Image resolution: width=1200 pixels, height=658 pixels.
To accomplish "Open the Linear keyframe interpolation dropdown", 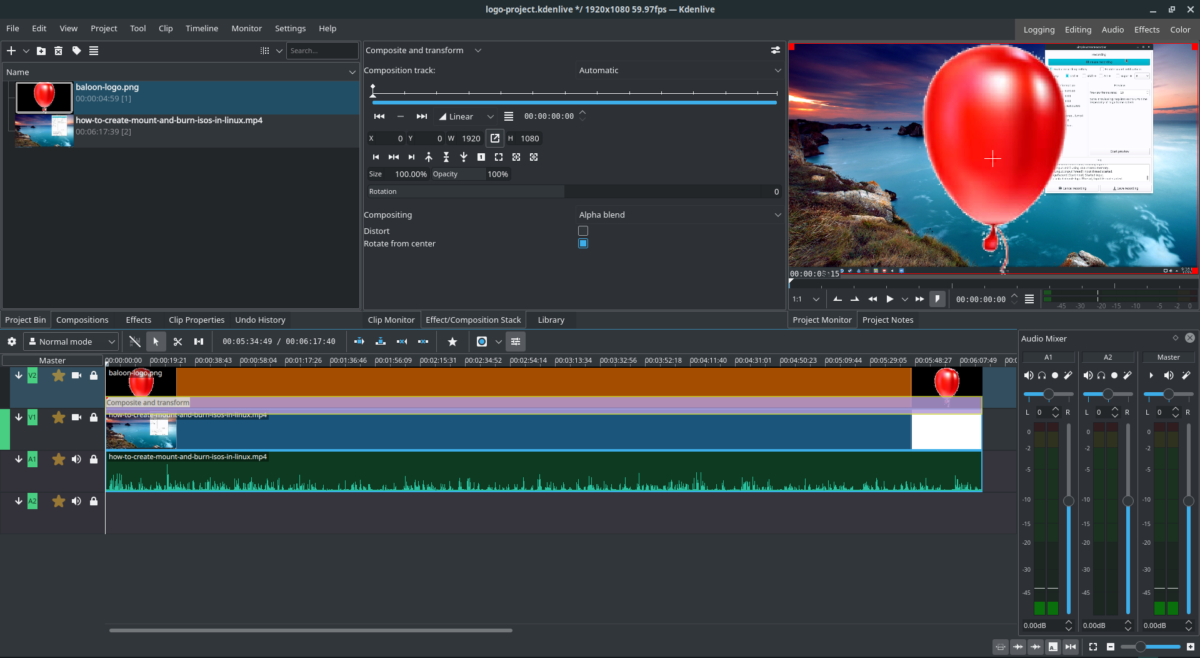I will click(465, 116).
